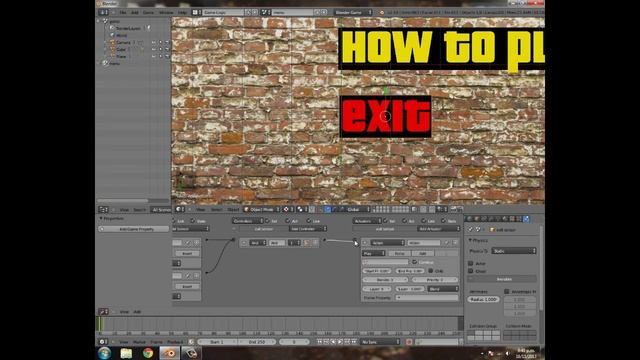The width and height of the screenshot is (640, 360).
Task: Click the Invisible physics button
Action: click(503, 279)
